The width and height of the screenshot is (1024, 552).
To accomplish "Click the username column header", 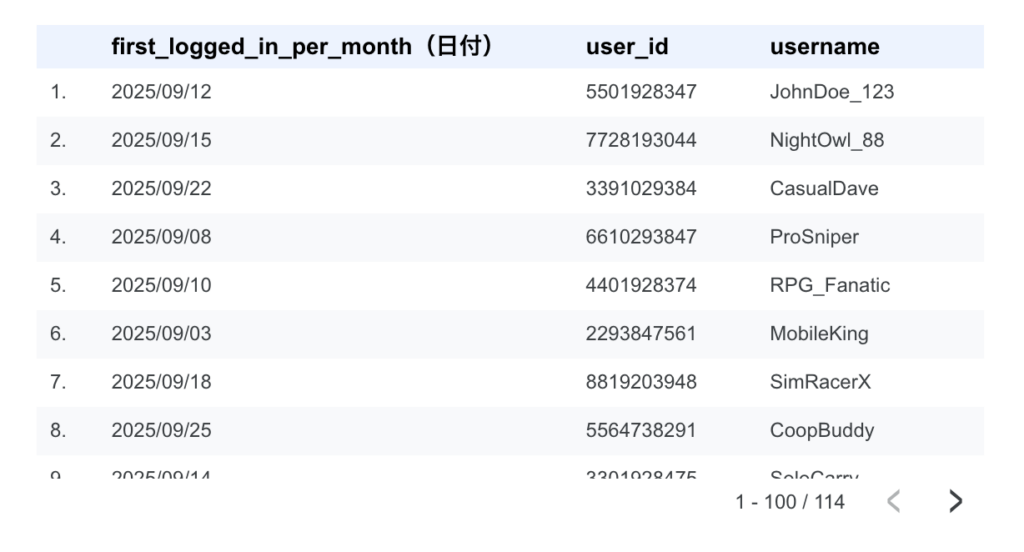I will pos(824,47).
